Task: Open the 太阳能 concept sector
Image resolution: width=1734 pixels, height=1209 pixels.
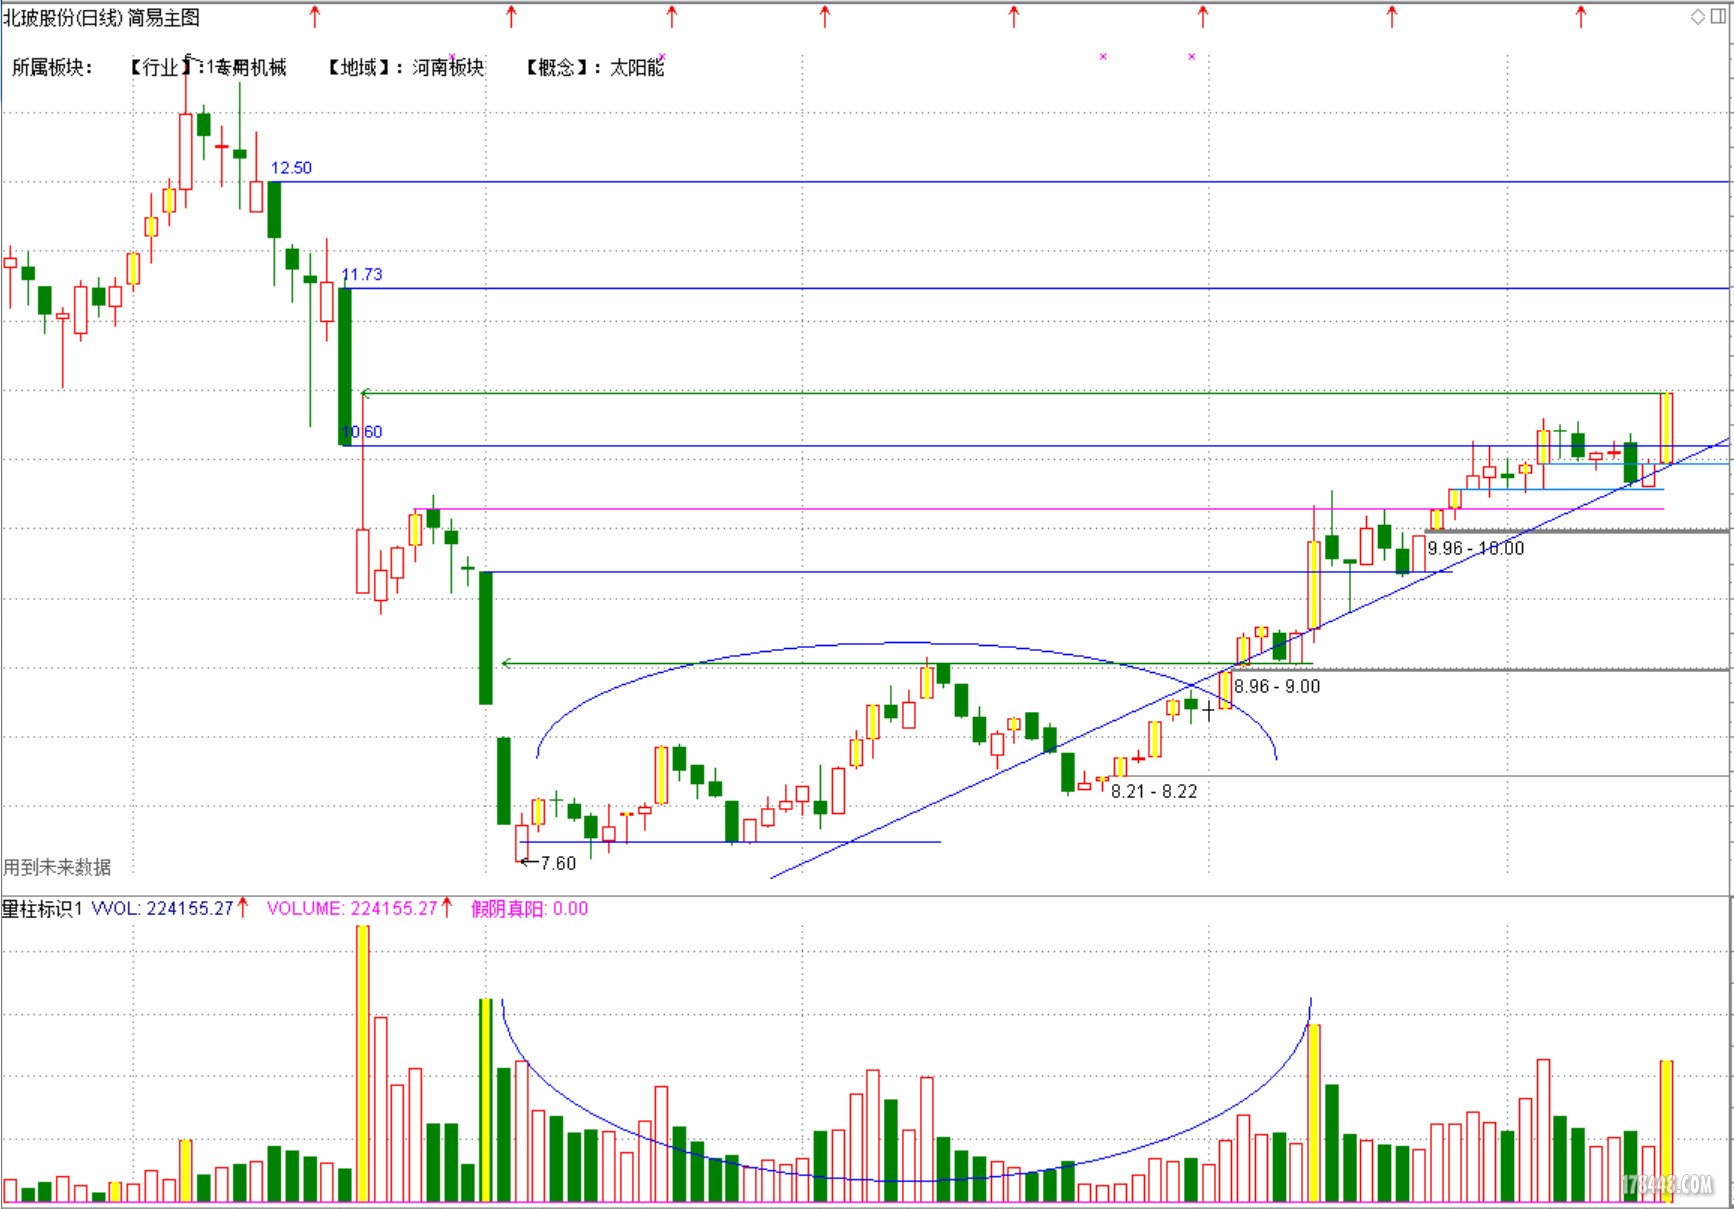Action: point(637,67)
